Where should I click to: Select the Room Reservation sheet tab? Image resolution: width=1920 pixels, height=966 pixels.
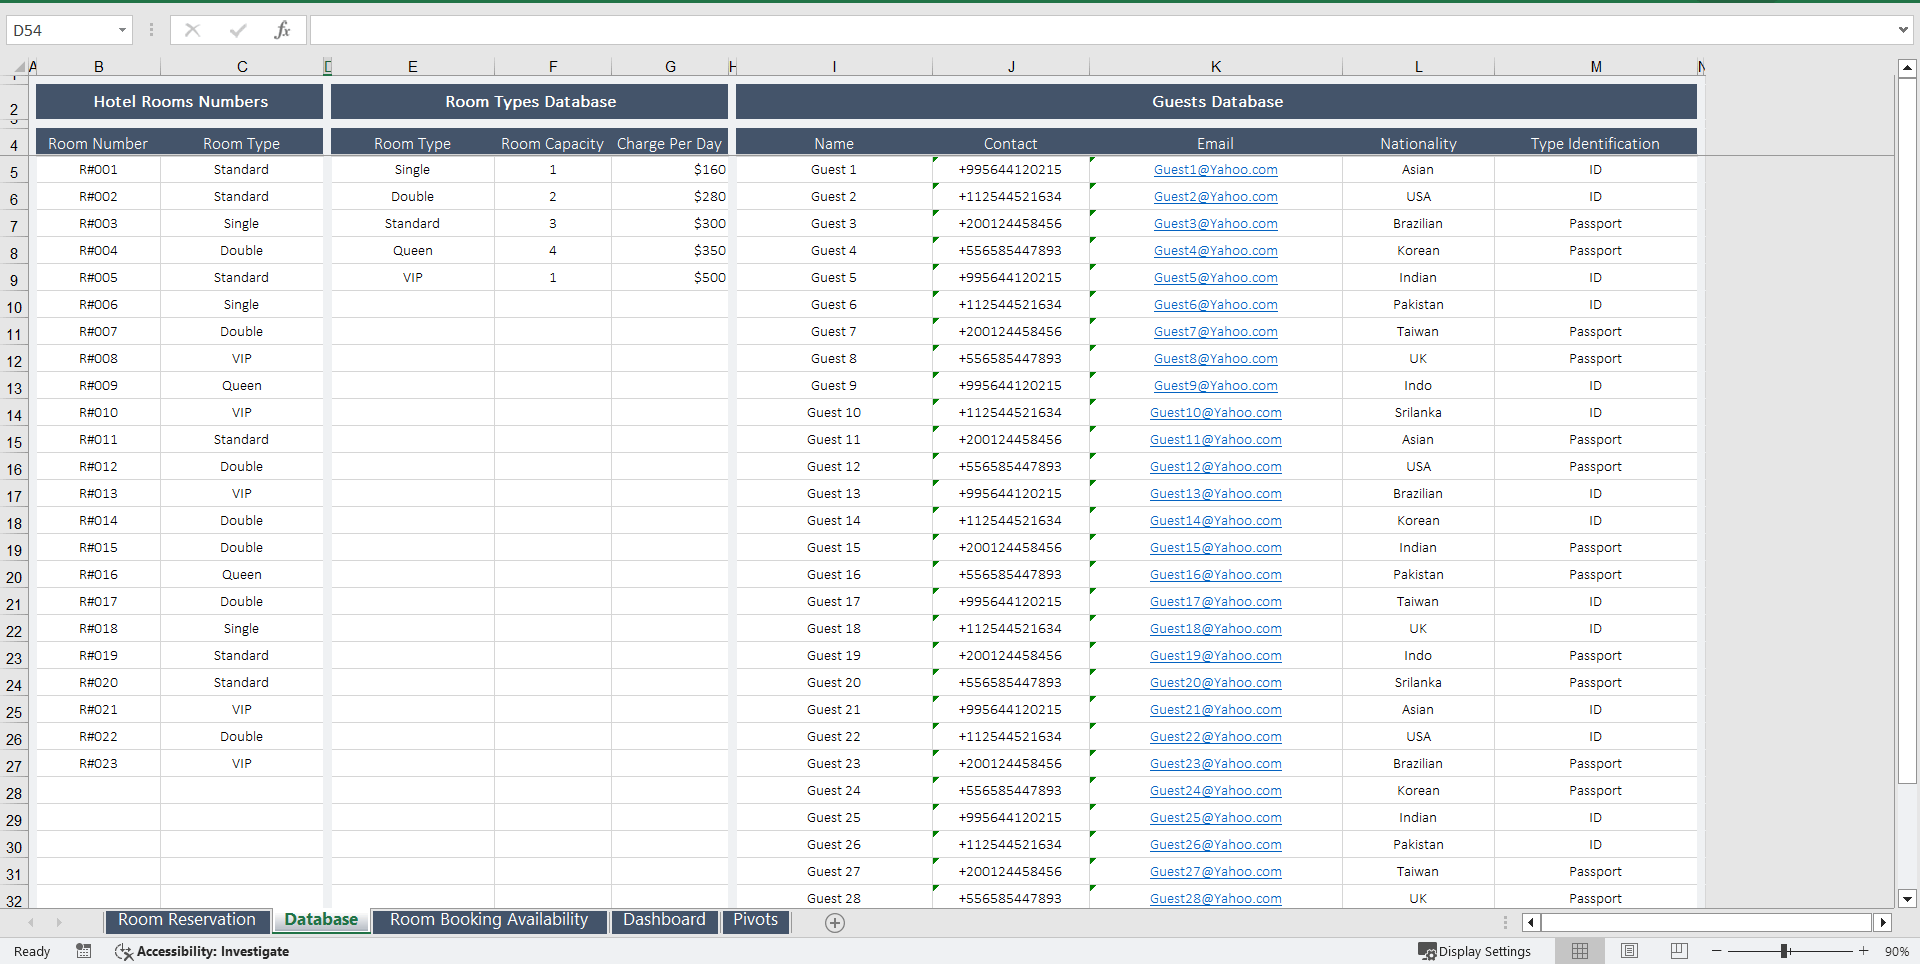pos(186,919)
